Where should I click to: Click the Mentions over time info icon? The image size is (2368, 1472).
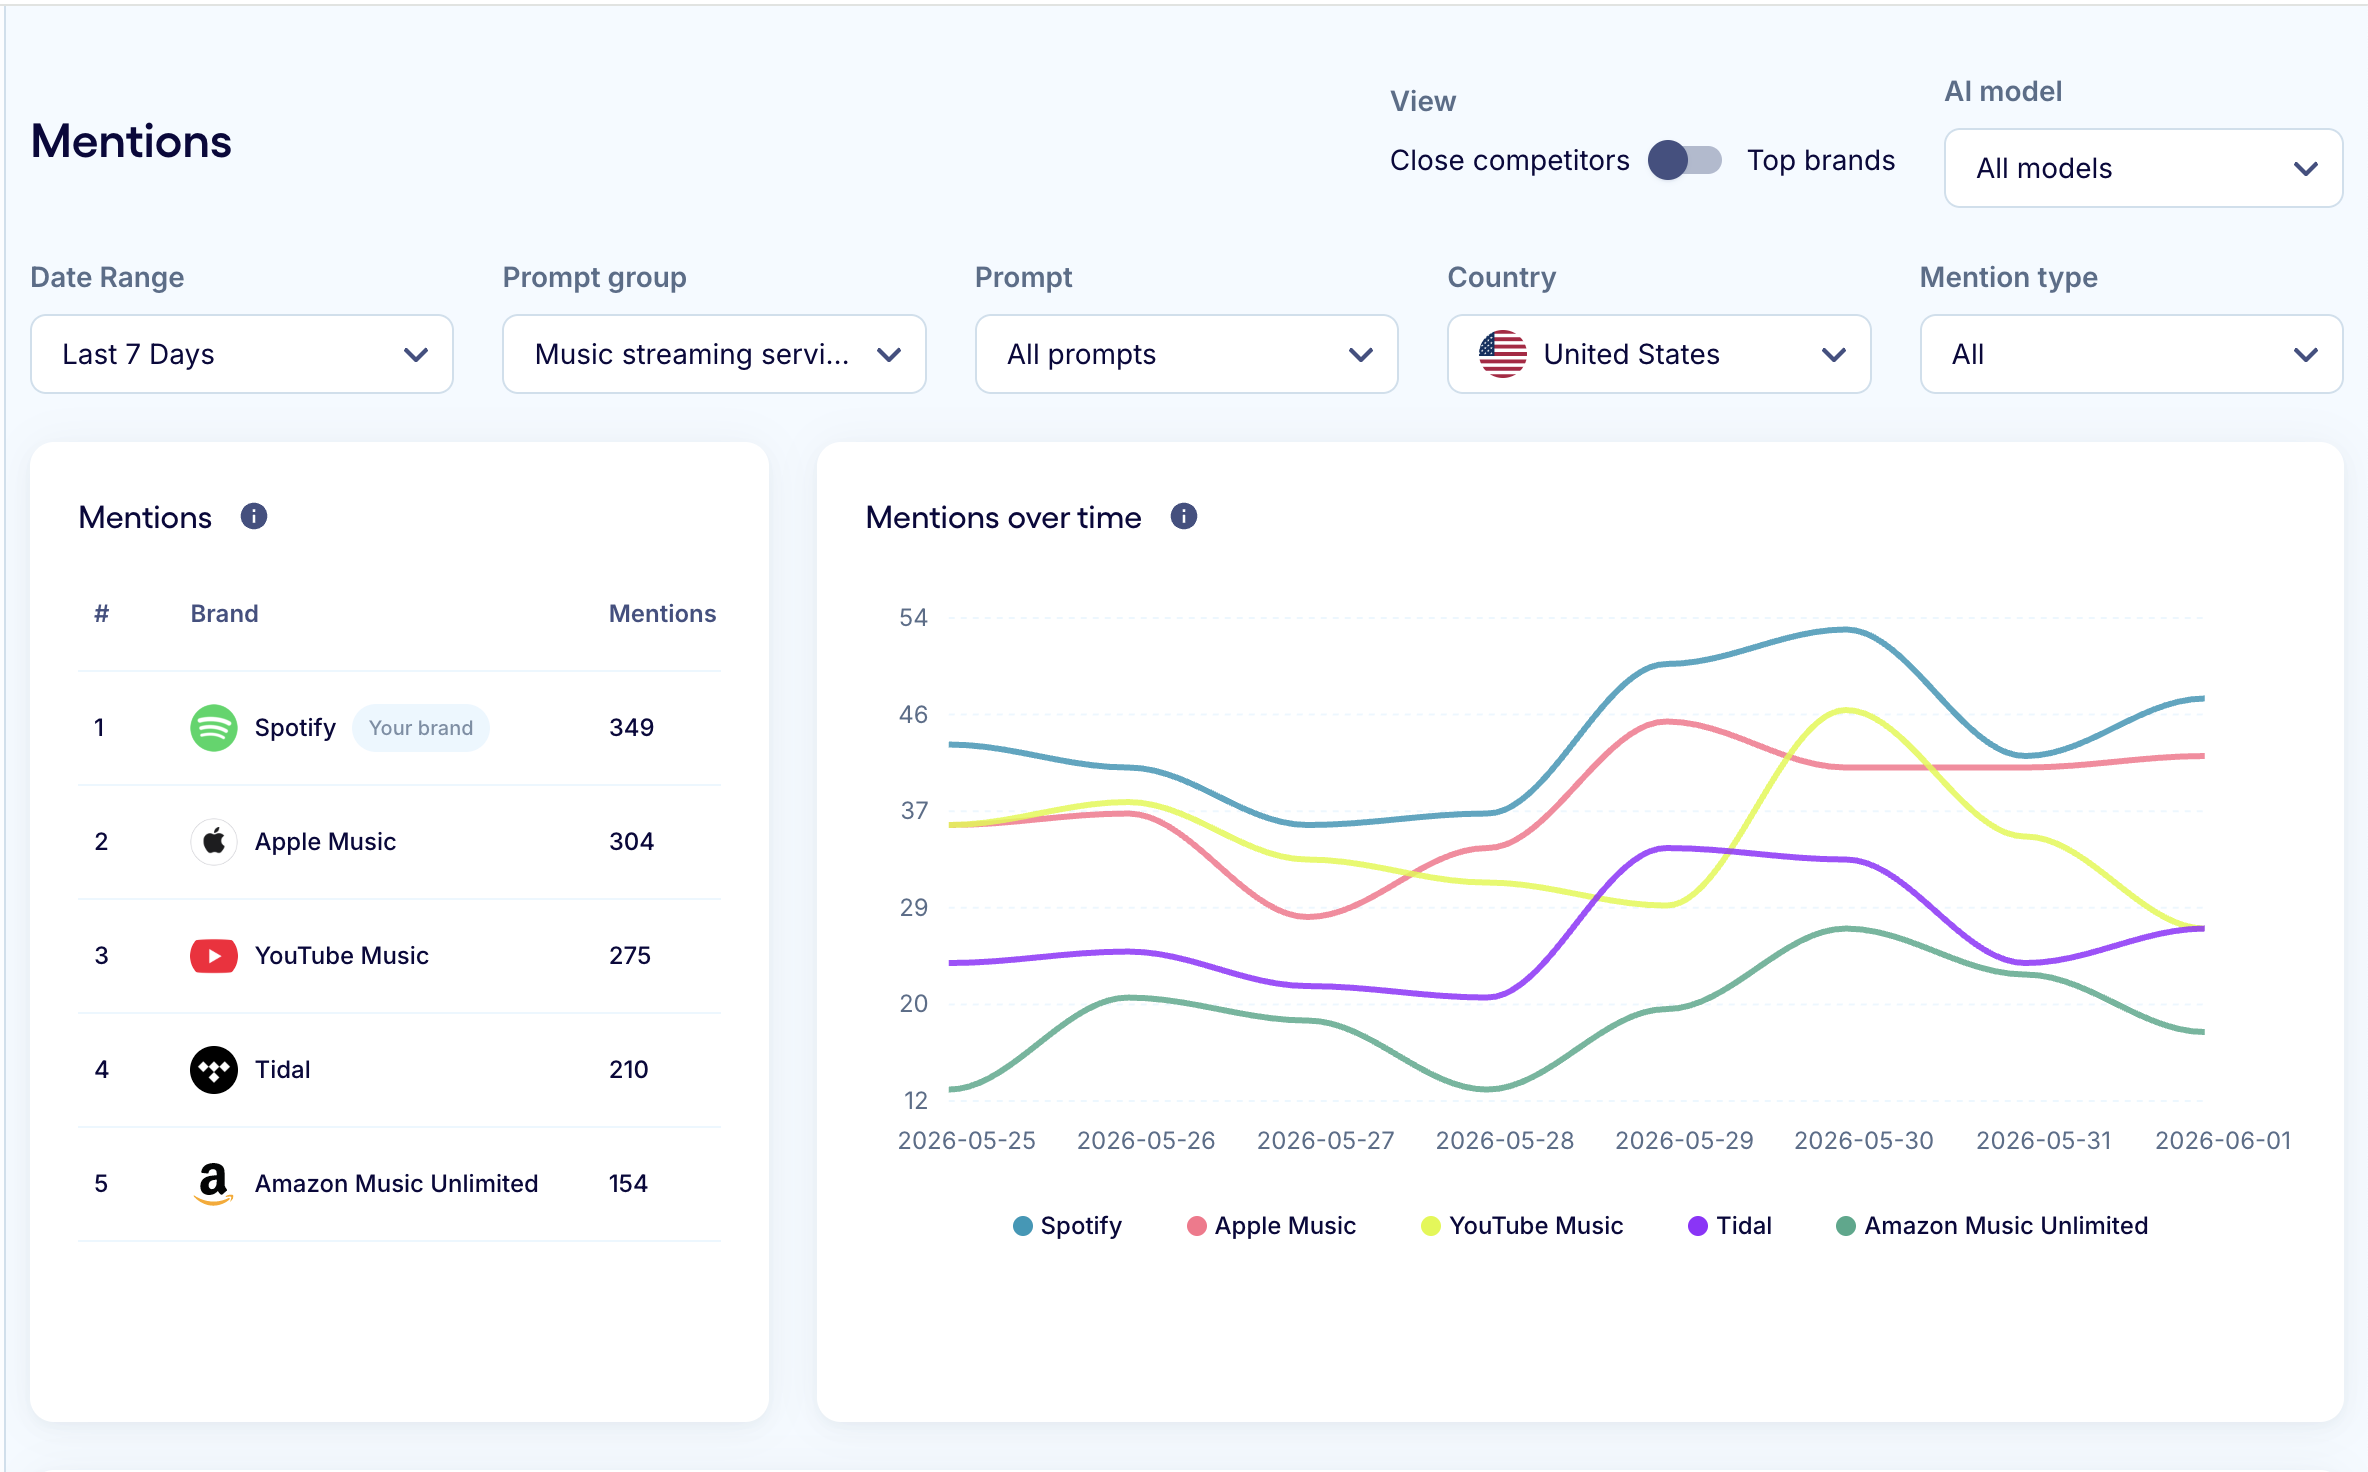point(1184,516)
